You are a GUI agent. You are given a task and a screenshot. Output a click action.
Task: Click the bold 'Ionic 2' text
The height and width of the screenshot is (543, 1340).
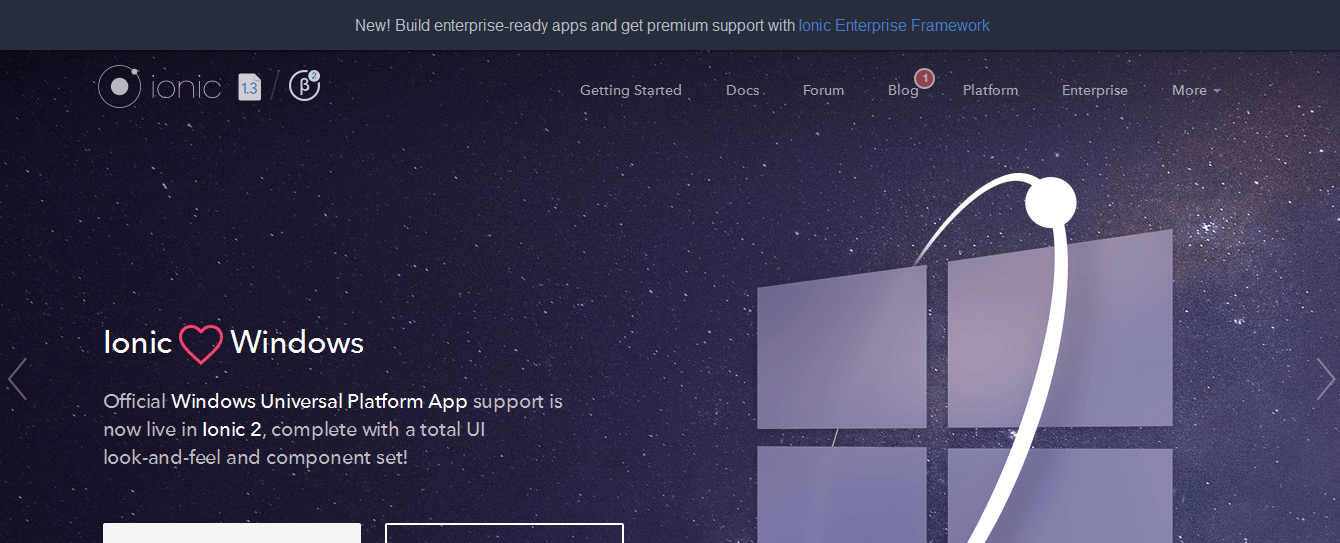[231, 430]
